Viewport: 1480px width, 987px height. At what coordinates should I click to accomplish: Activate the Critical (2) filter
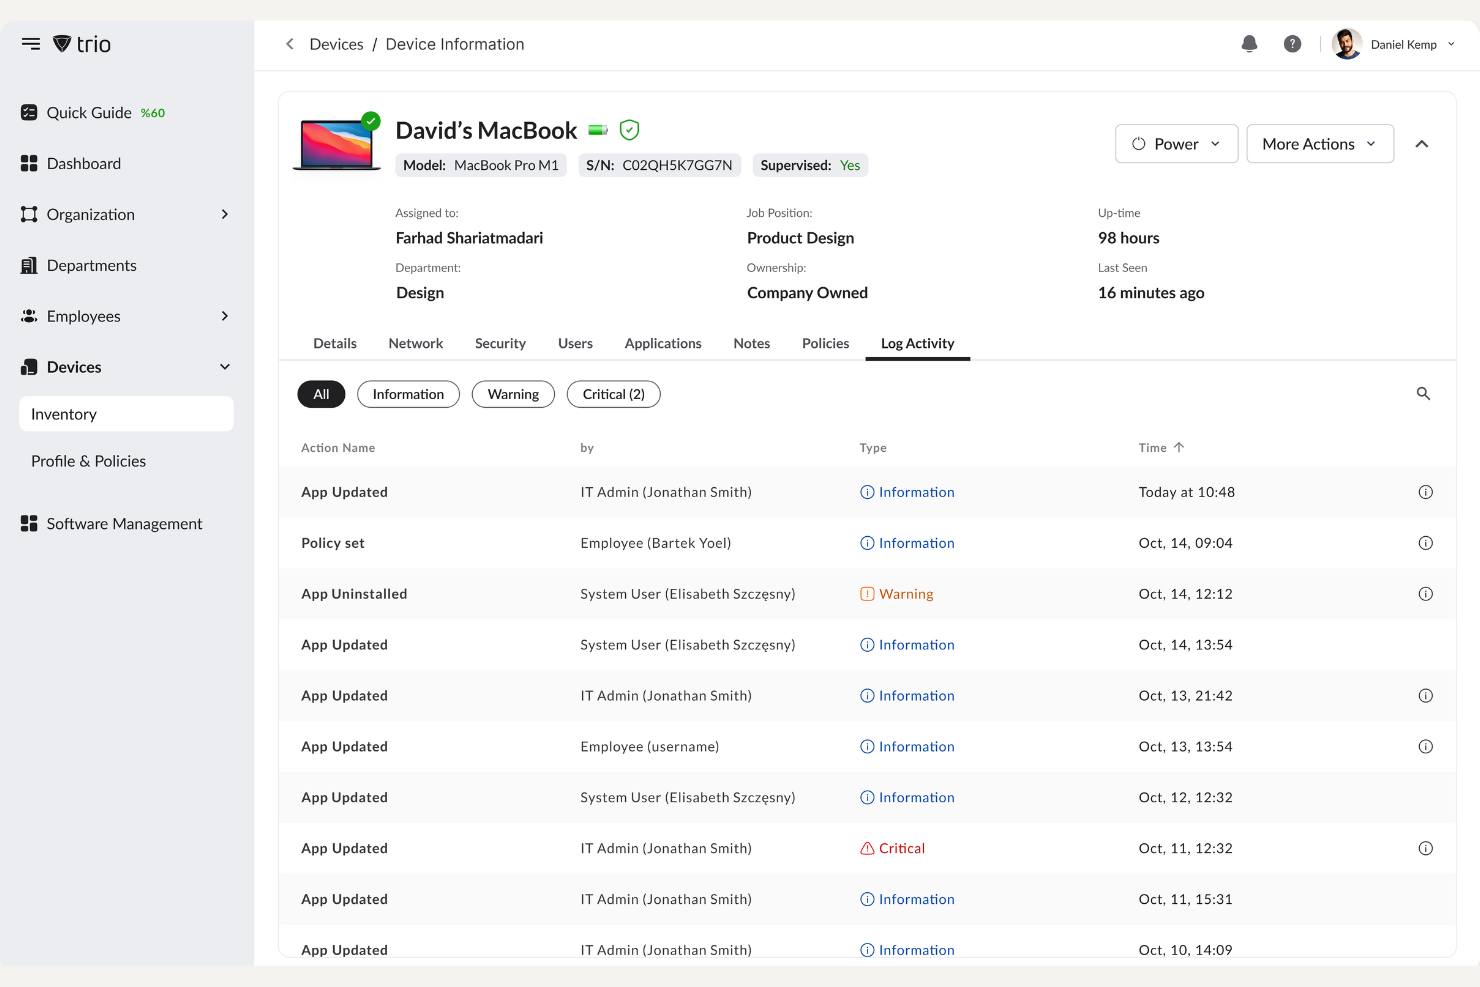coord(613,394)
